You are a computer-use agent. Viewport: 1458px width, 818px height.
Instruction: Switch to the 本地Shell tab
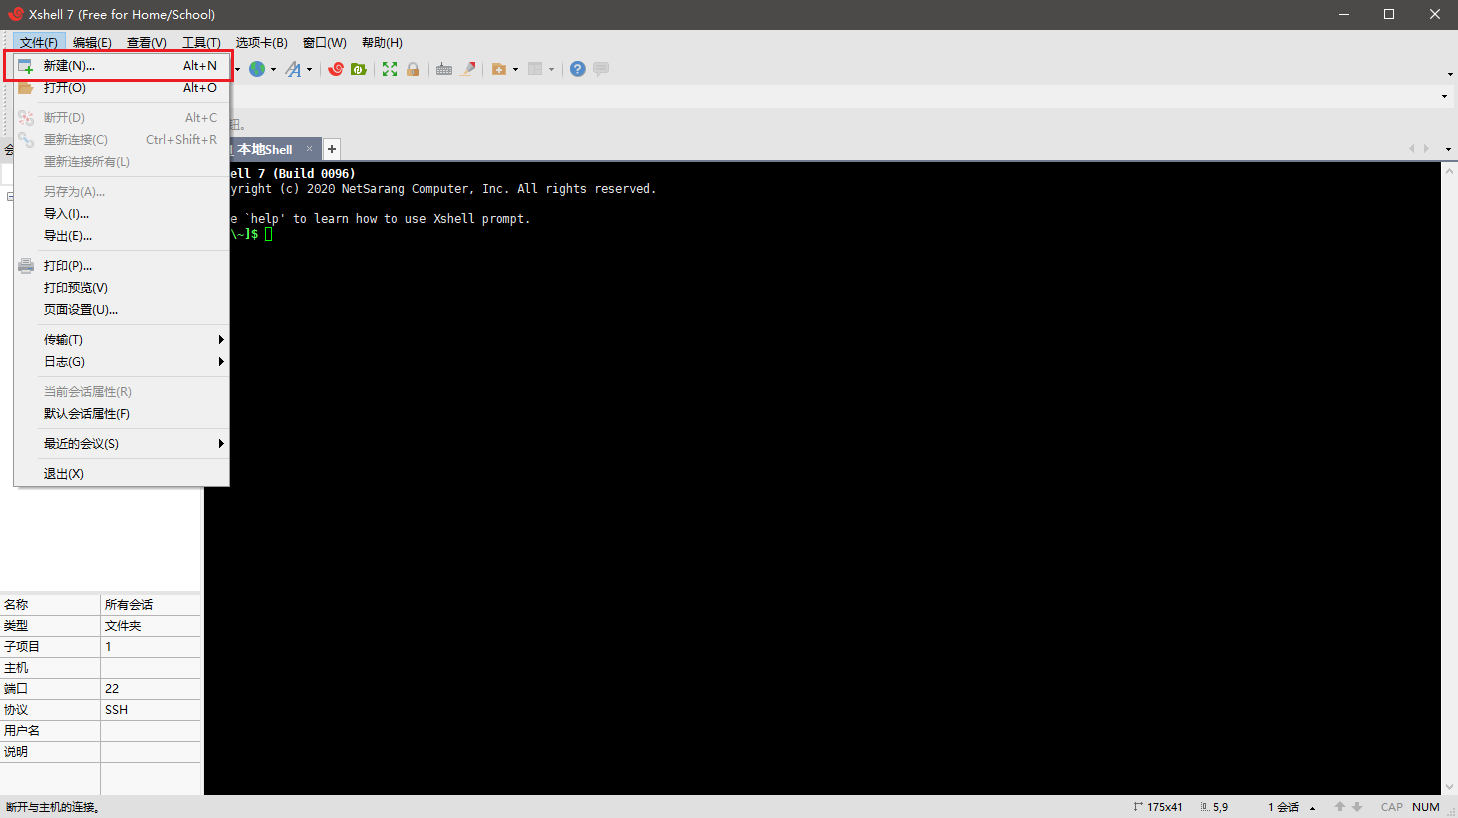265,148
